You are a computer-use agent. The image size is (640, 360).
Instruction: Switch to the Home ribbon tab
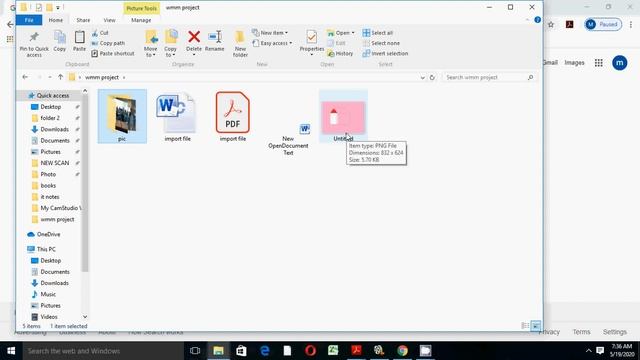[56, 20]
